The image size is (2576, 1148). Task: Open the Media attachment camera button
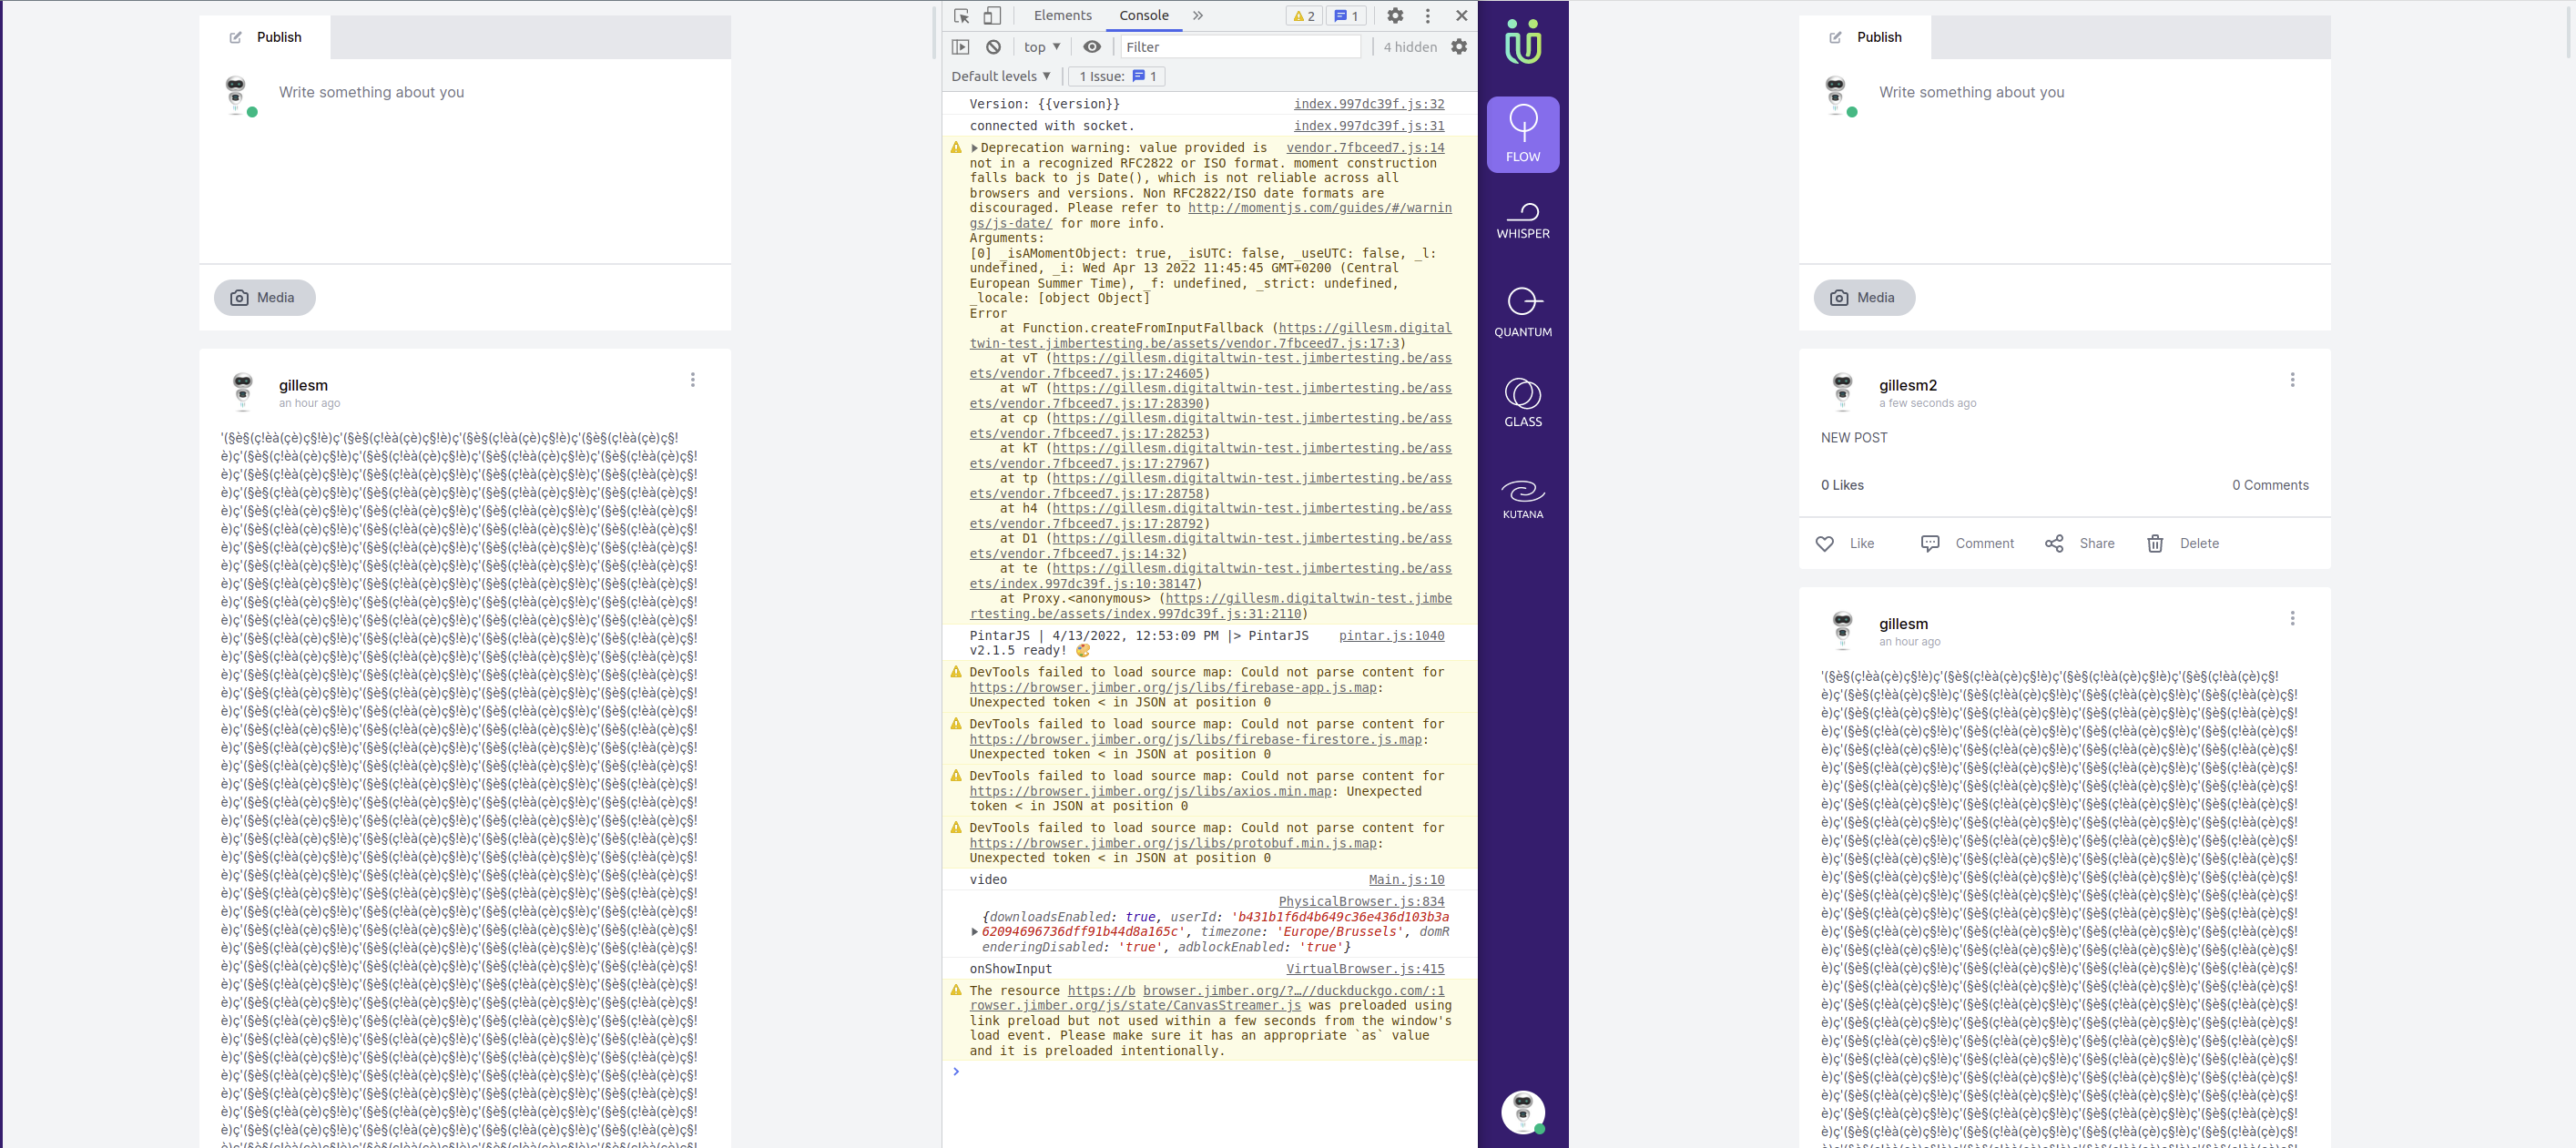(x=263, y=297)
